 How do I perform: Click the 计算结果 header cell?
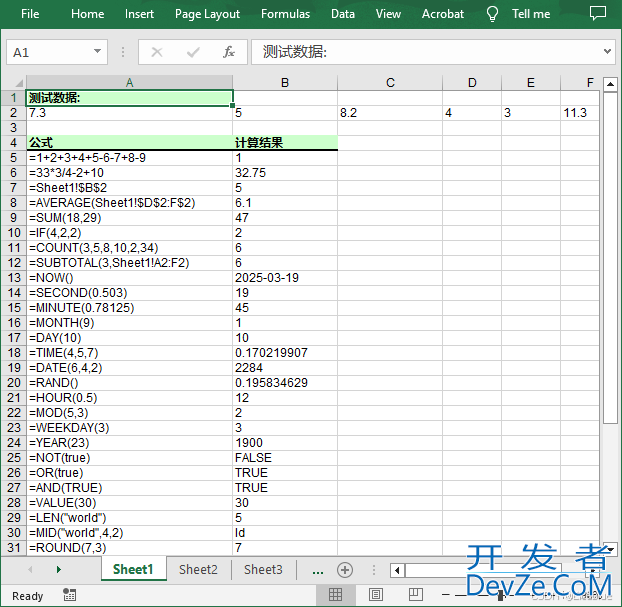285,142
